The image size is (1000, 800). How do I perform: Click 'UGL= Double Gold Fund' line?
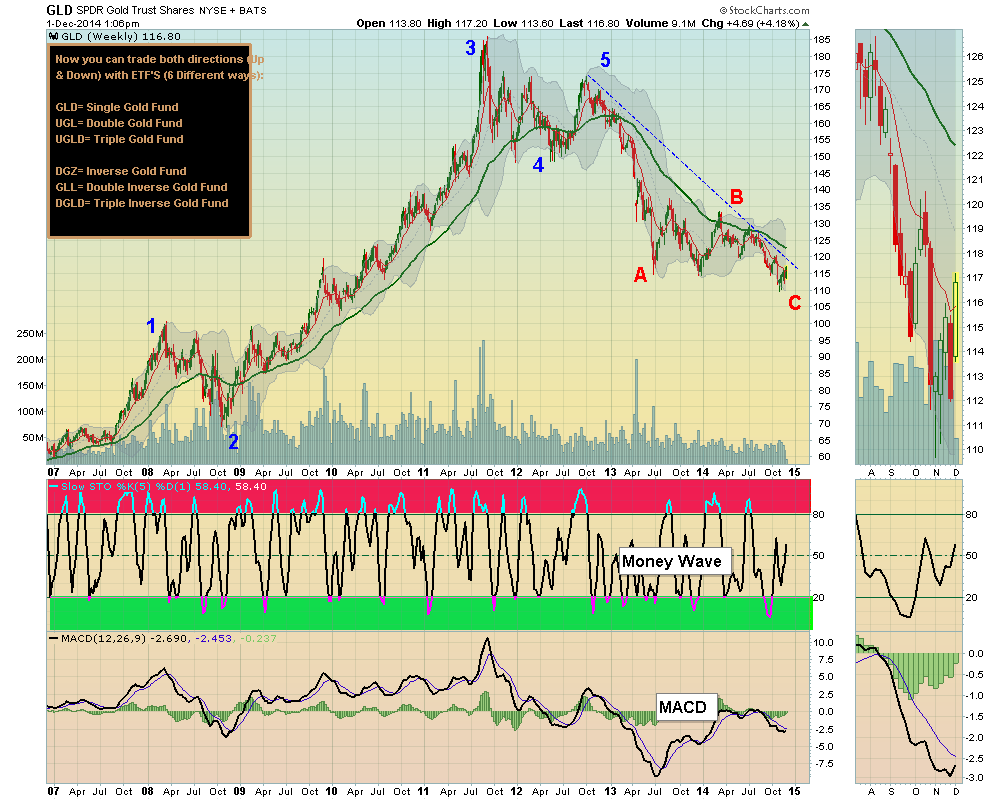pyautogui.click(x=119, y=123)
